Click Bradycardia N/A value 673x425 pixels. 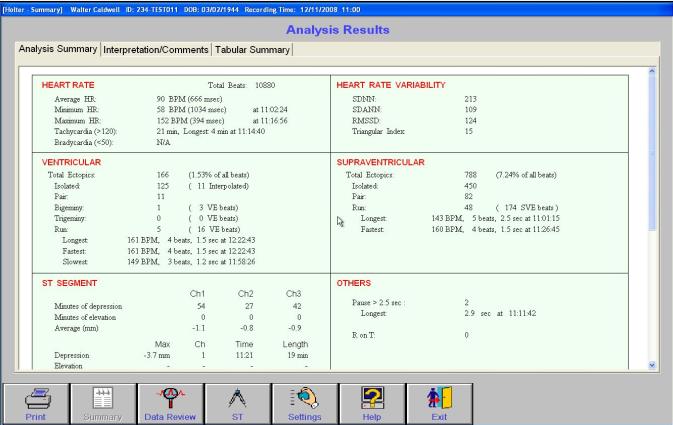[163, 143]
